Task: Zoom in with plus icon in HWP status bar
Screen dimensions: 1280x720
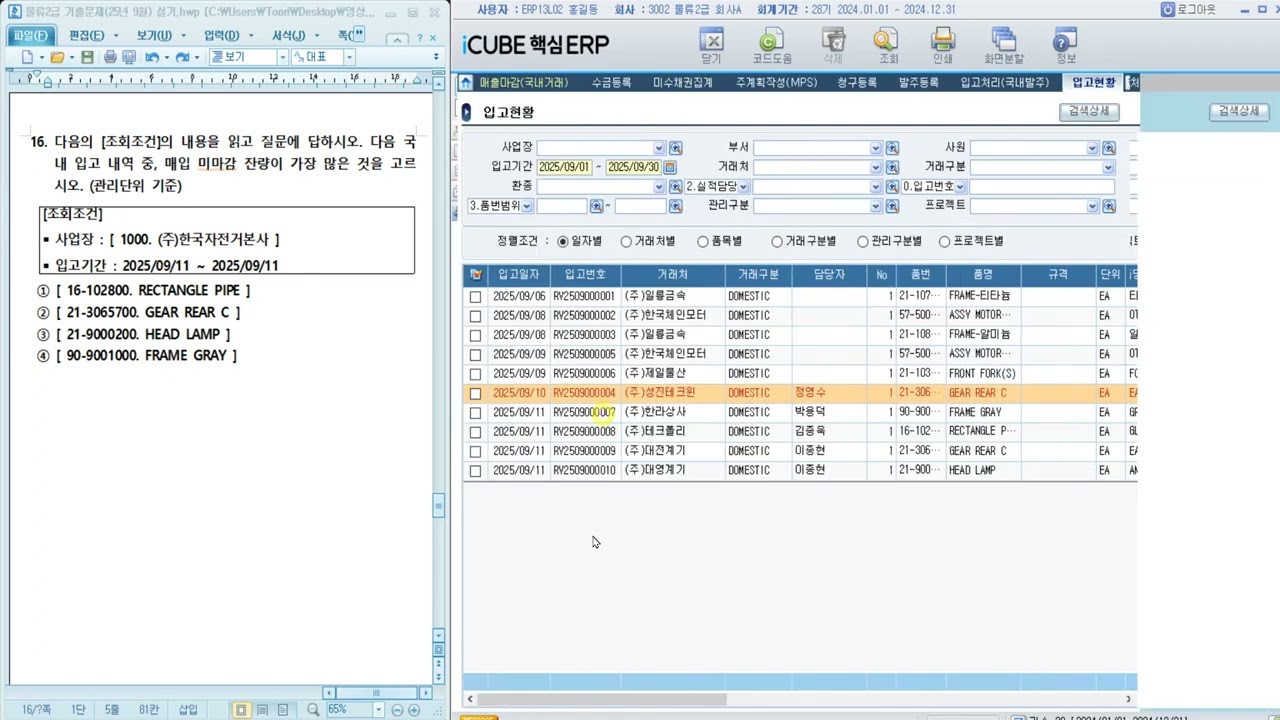Action: (414, 710)
